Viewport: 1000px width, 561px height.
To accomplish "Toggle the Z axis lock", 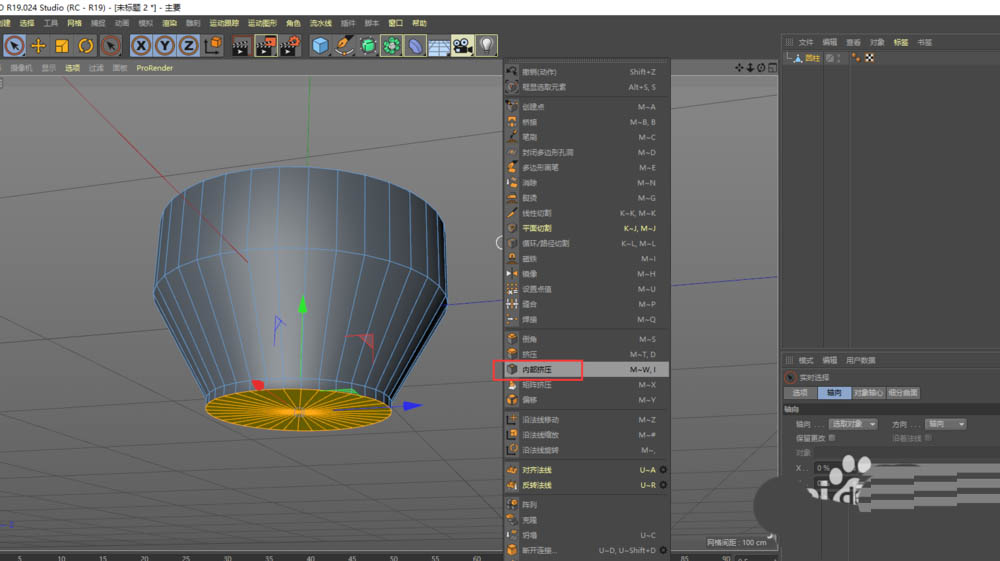I will pos(189,45).
